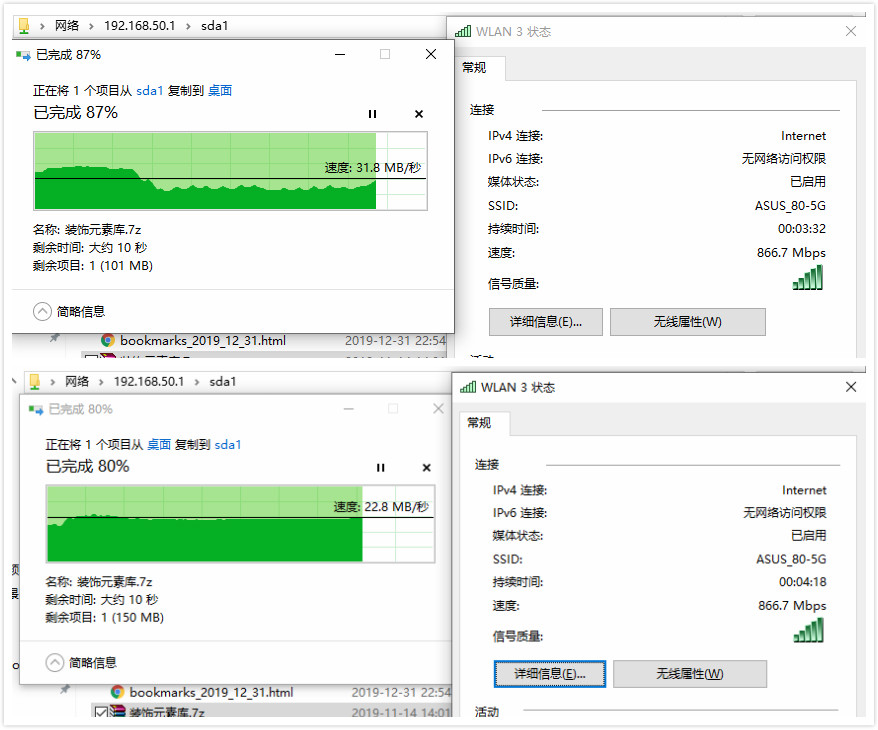
Task: Click the signal quality bars in bottom WLAN dialog
Action: [x=807, y=632]
